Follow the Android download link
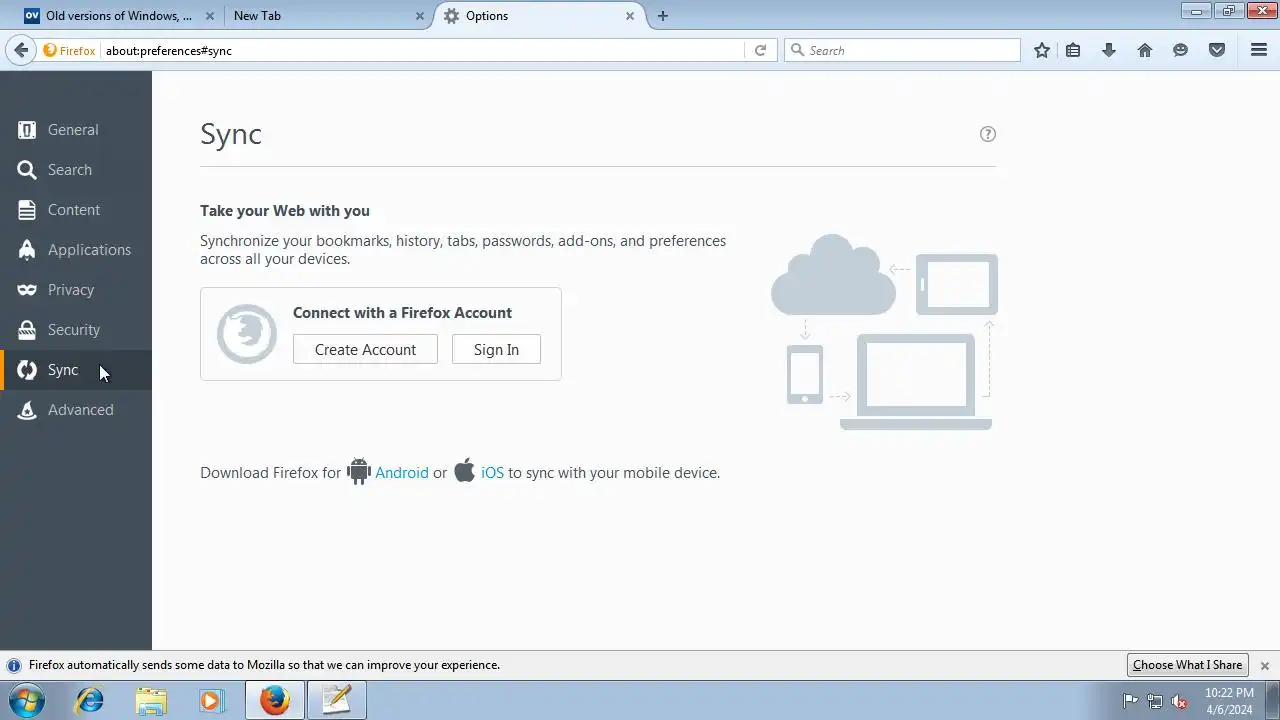This screenshot has height=720, width=1280. 402,473
